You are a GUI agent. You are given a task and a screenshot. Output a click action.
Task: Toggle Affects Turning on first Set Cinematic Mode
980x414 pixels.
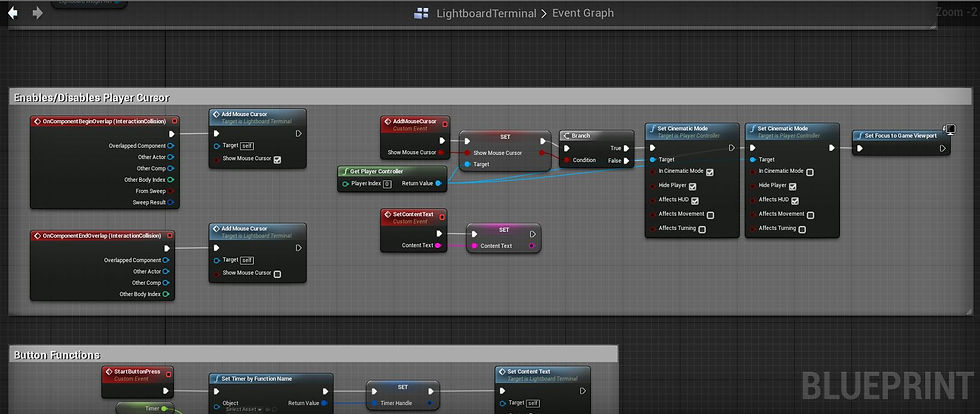tap(702, 230)
